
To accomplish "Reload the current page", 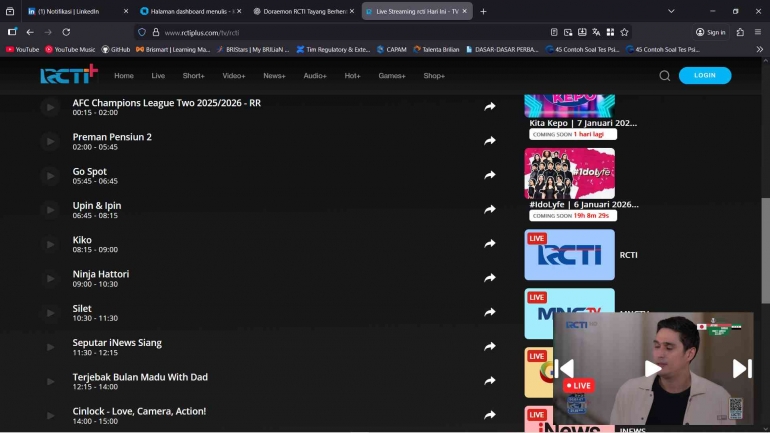I will (66, 32).
